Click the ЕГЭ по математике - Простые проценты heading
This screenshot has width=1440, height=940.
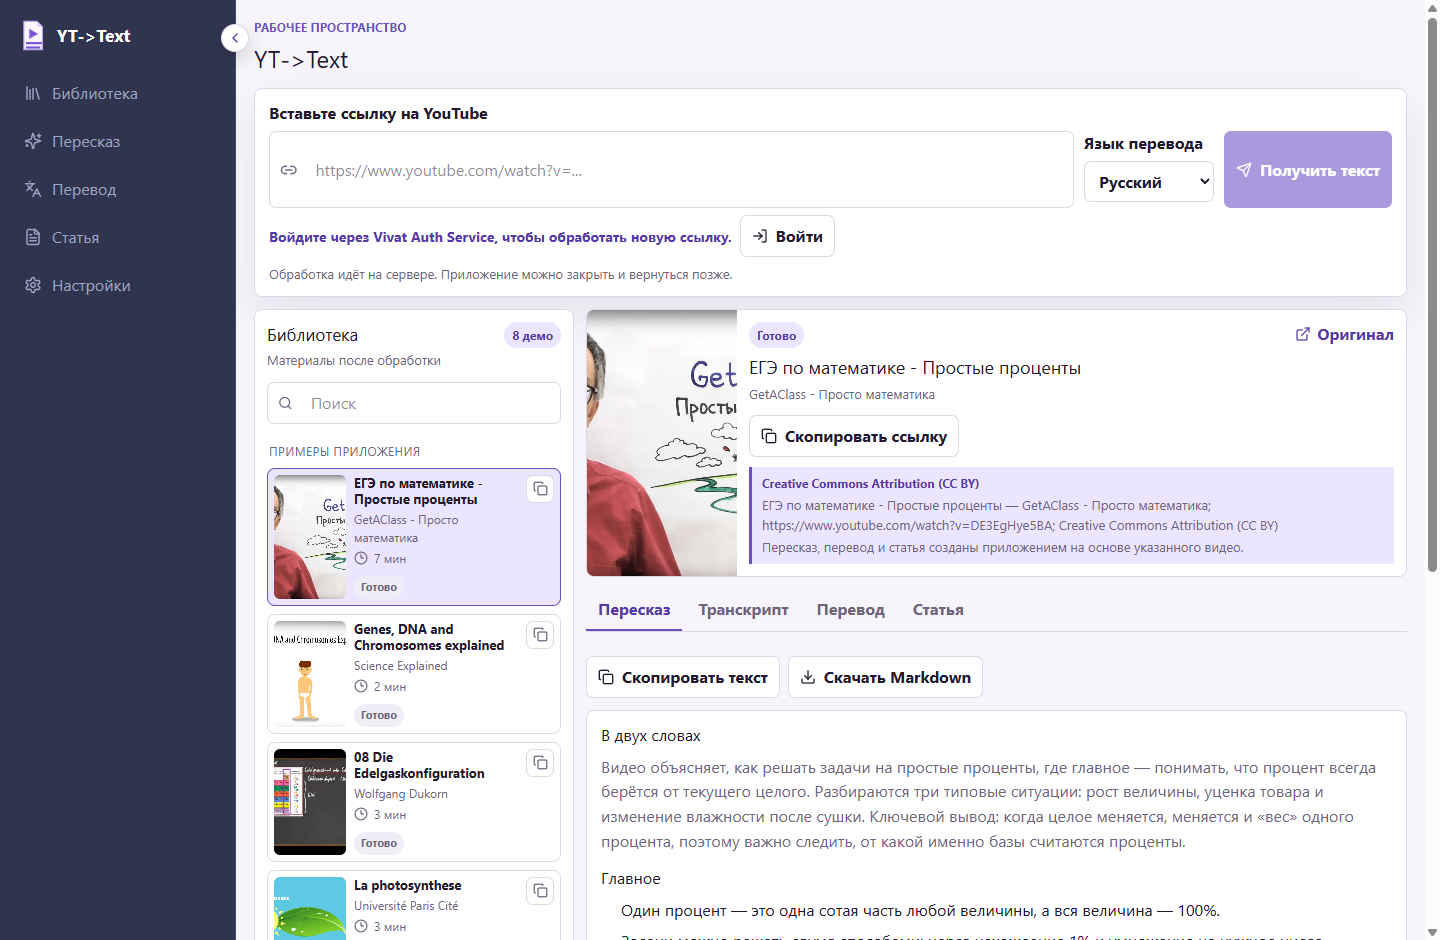point(915,368)
